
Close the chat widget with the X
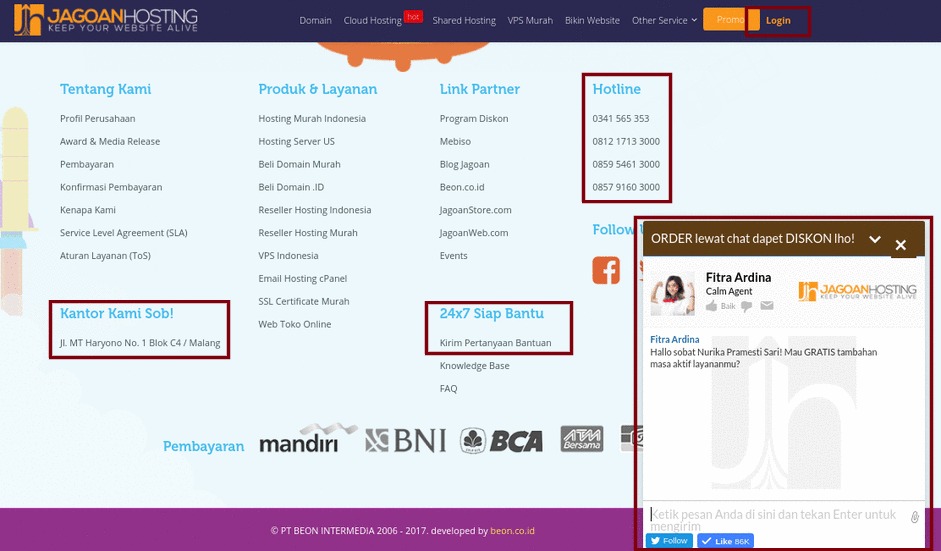tap(900, 245)
